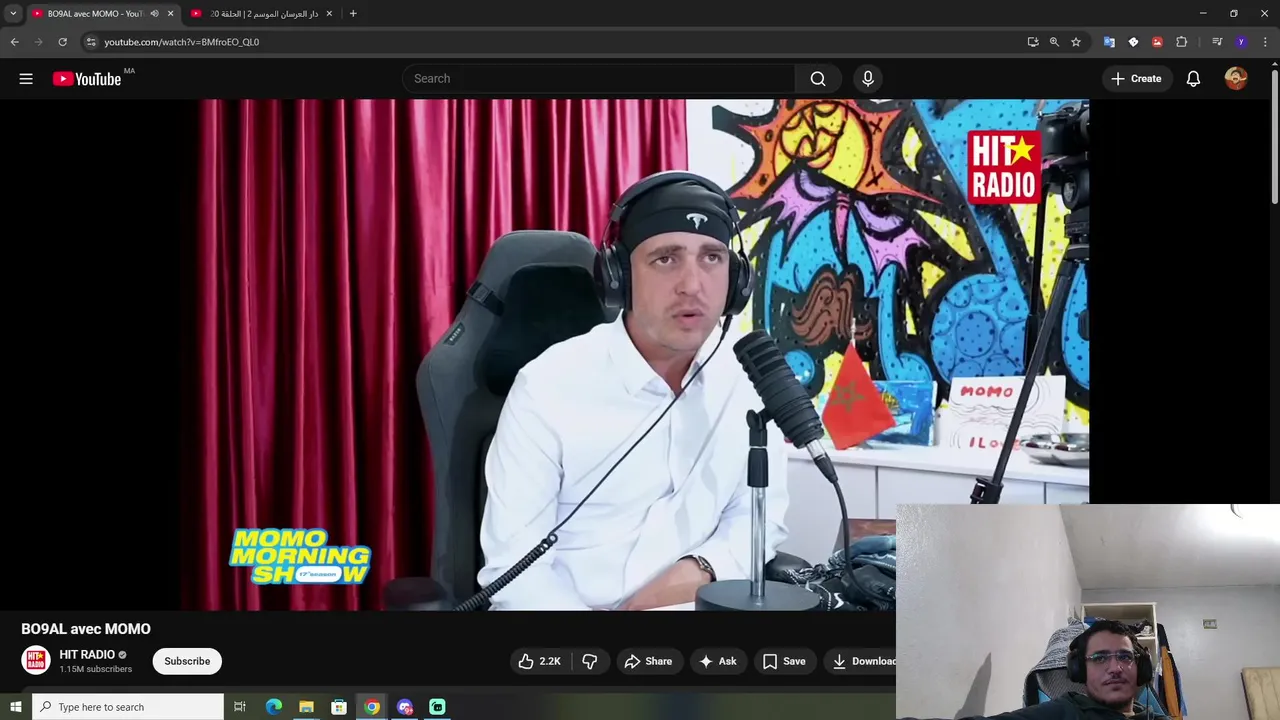This screenshot has width=1280, height=720.
Task: Switch to the BO9AL avec MOMO tab
Action: (x=95, y=14)
